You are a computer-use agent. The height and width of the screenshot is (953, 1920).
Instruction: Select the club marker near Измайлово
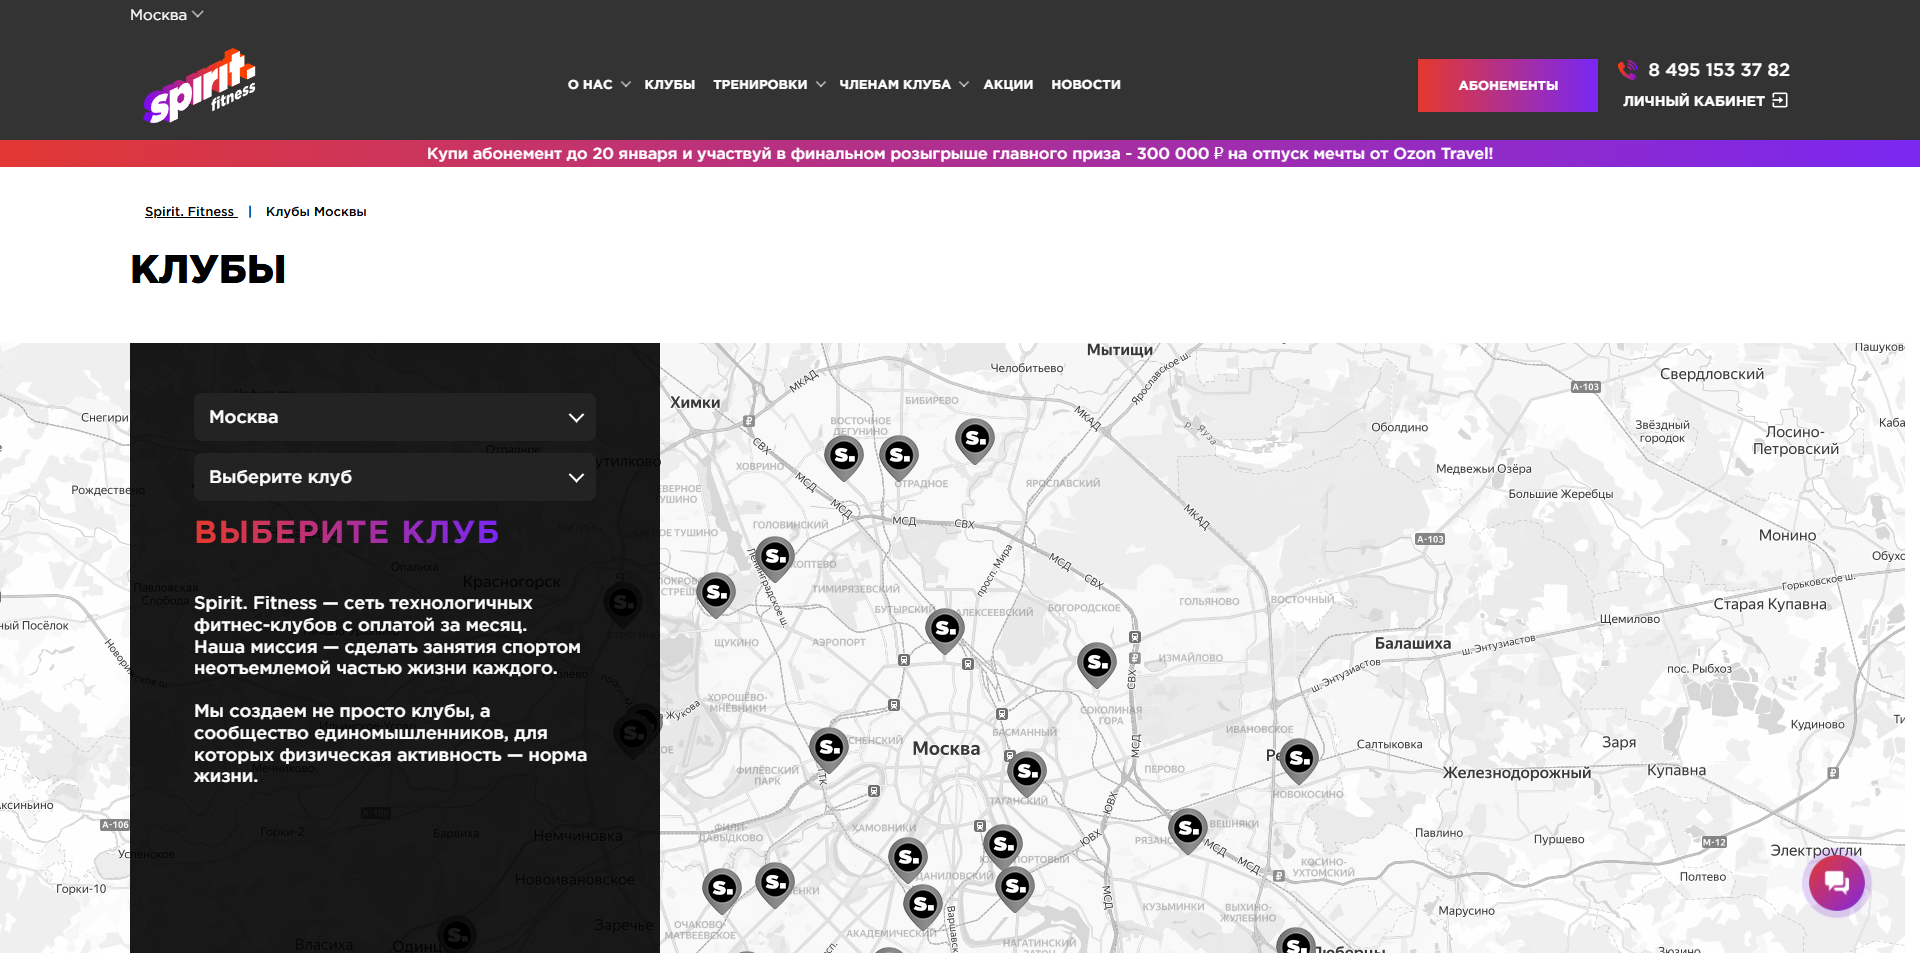tap(1097, 662)
